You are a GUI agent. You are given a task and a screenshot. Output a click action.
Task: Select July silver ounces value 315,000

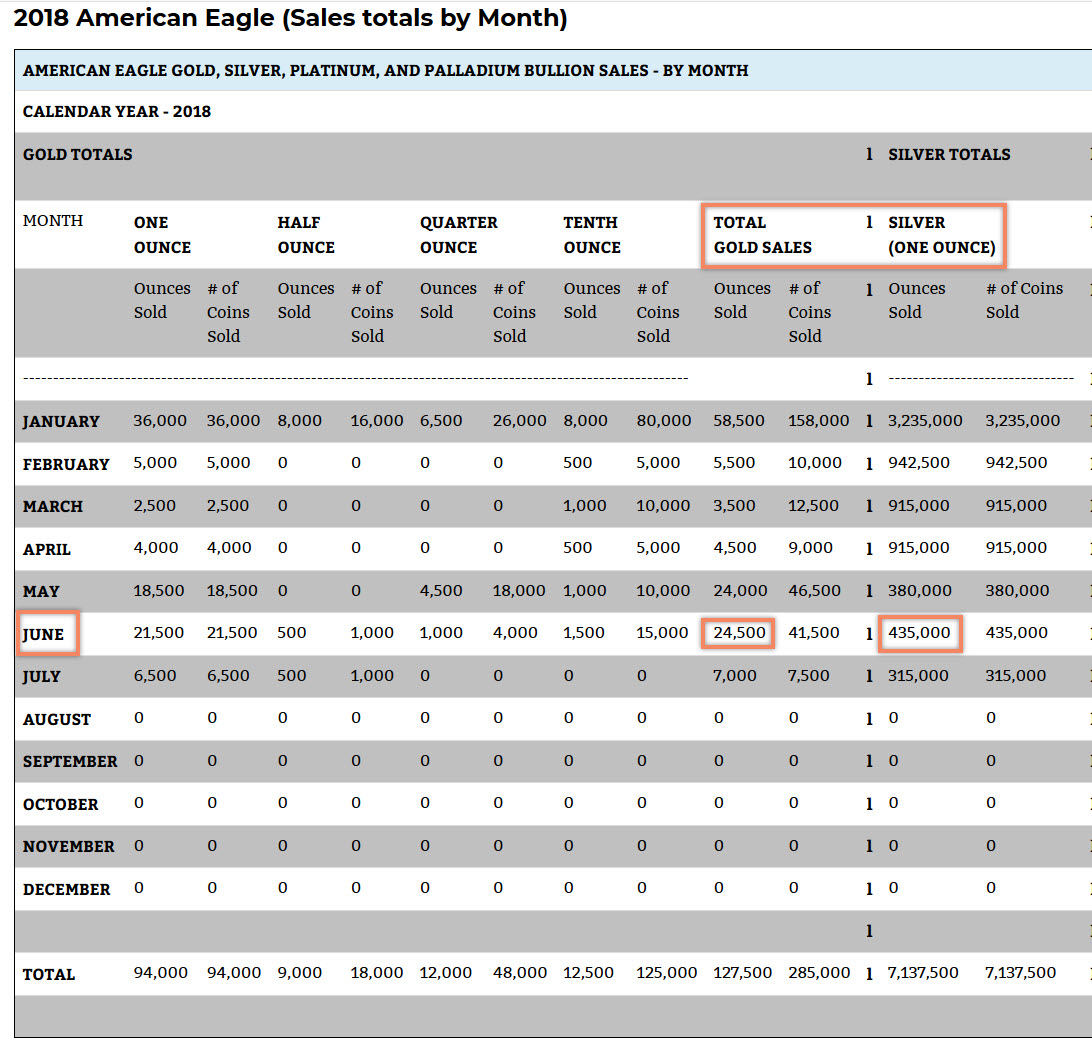tap(918, 676)
